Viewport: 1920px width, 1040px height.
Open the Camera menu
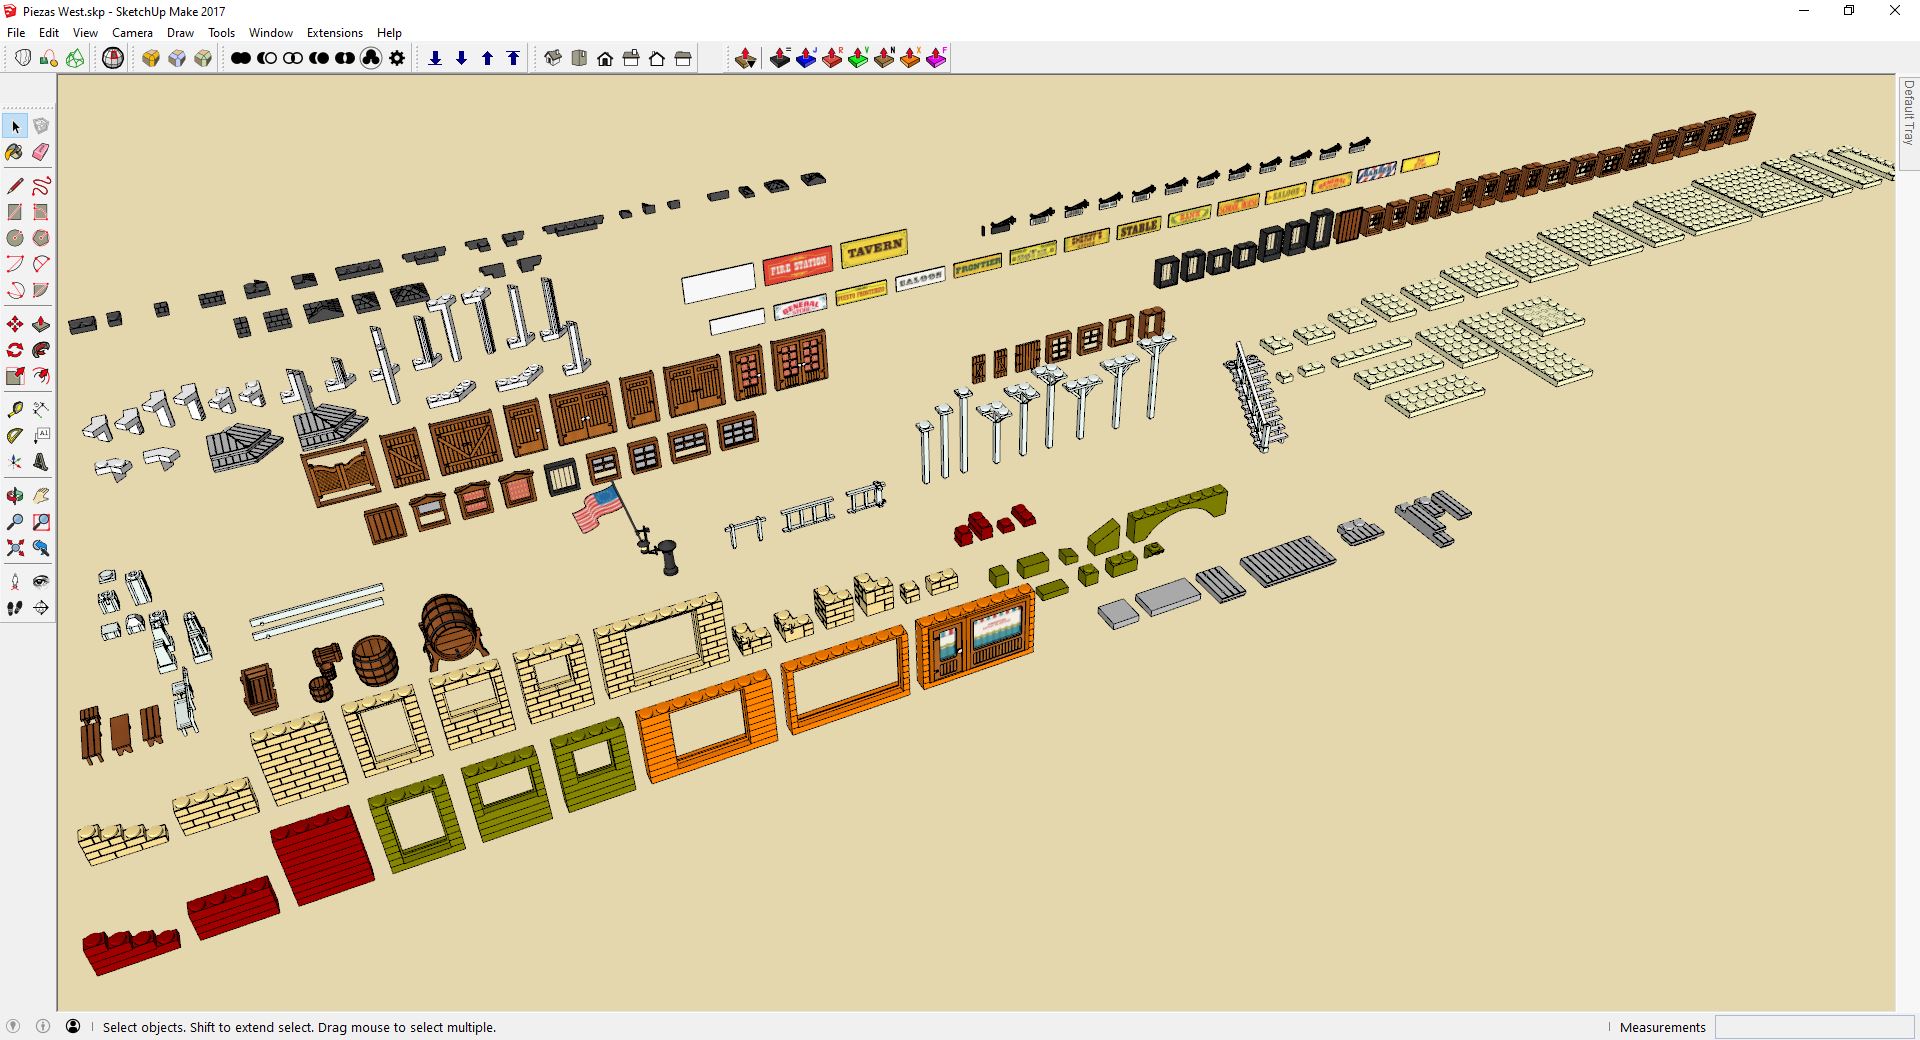(x=132, y=33)
